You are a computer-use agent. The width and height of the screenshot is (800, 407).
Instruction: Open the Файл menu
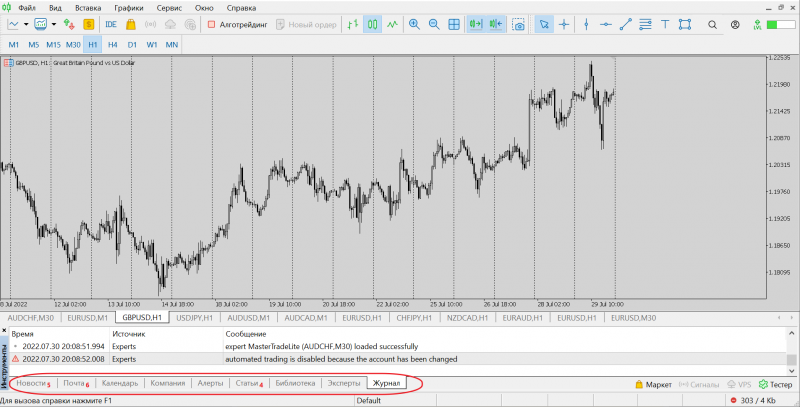click(27, 8)
